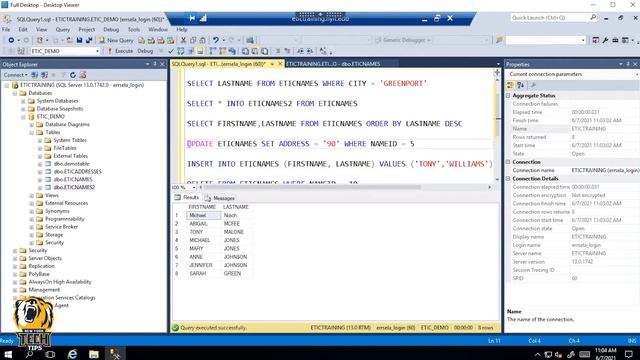Viewport: 640px width, 360px height.
Task: Click the Paste icon in toolbar
Action: coord(202,40)
